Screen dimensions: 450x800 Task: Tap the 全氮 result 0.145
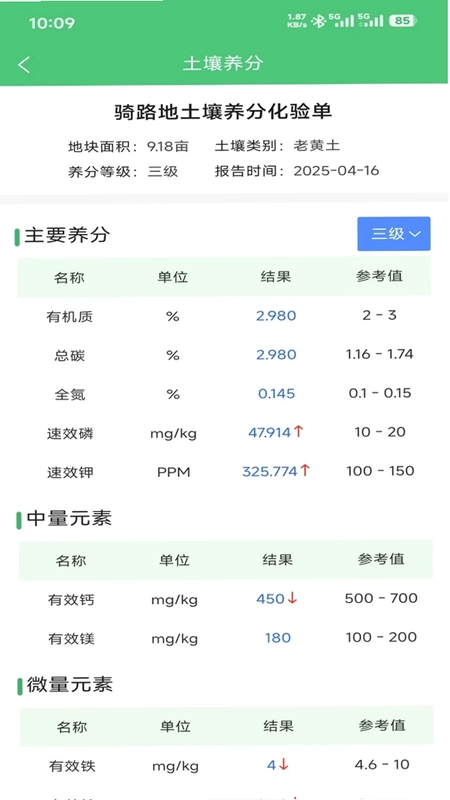coord(276,394)
